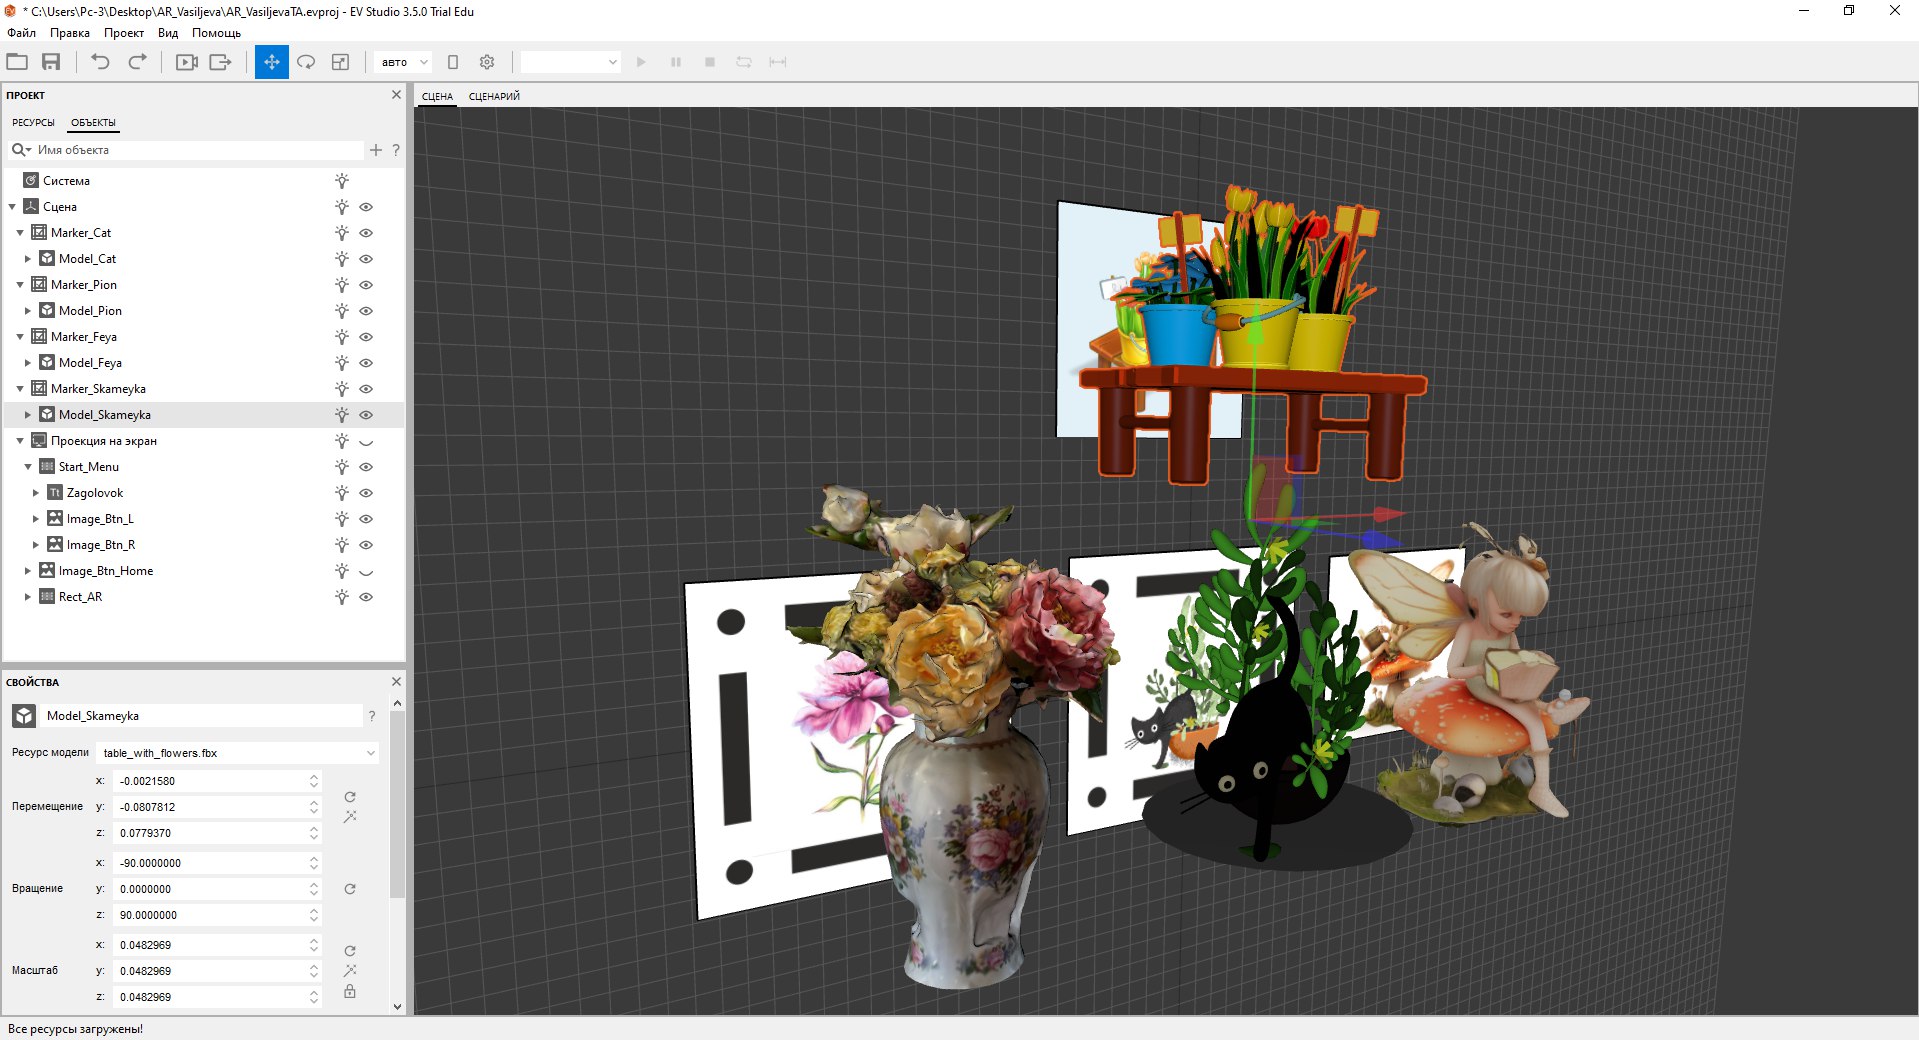Image resolution: width=1919 pixels, height=1040 pixels.
Task: Click the object name search field
Action: [x=195, y=150]
